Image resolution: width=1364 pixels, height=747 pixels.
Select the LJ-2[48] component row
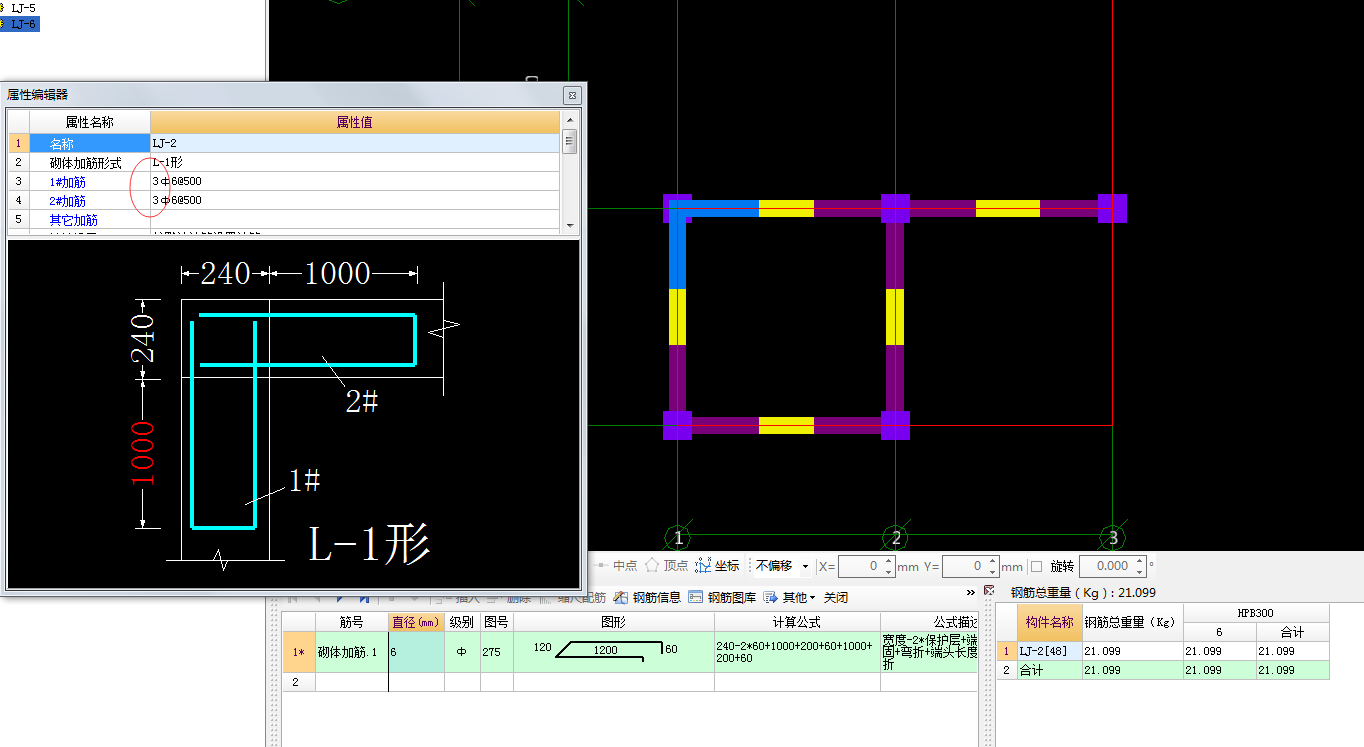click(x=1049, y=651)
